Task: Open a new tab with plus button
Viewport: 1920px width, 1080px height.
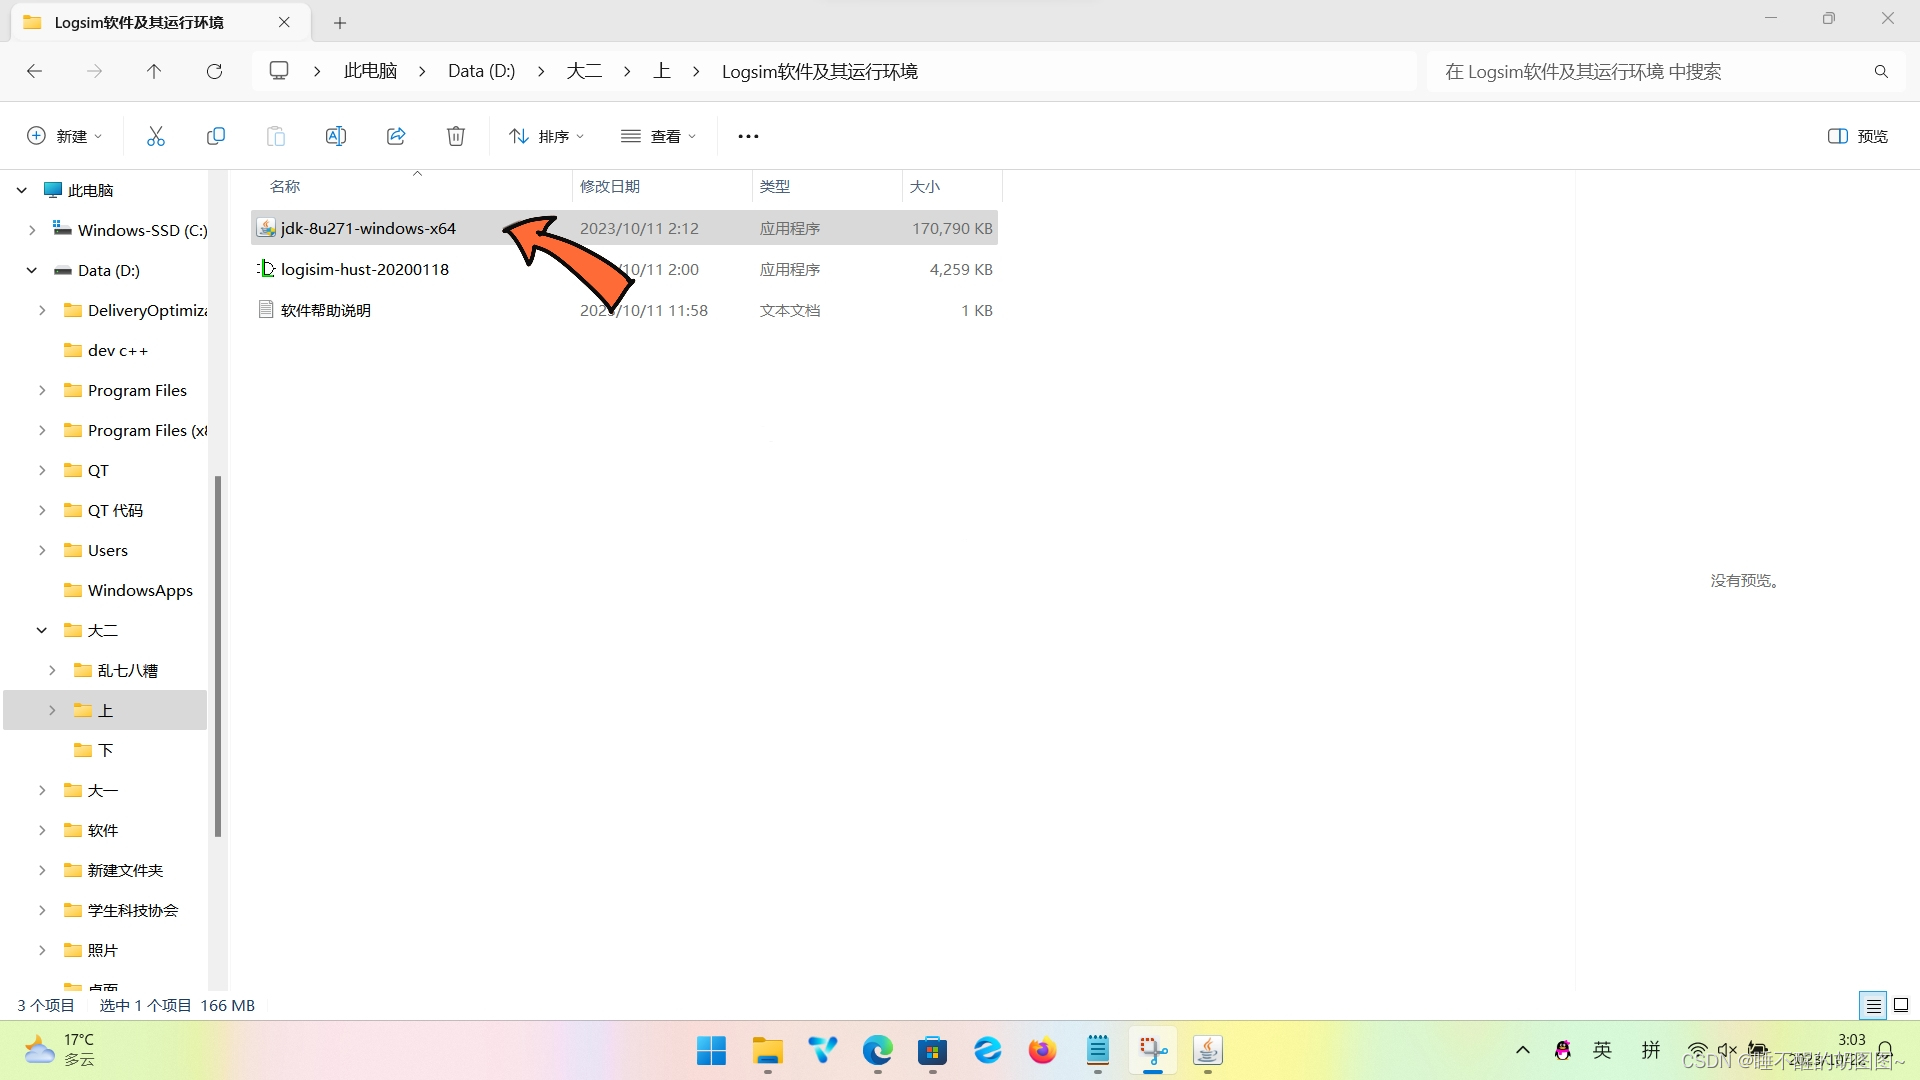Action: pyautogui.click(x=340, y=22)
